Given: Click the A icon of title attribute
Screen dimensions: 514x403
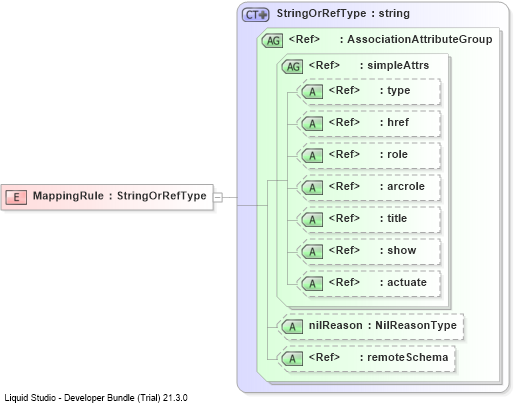Looking at the screenshot, I should coord(312,220).
